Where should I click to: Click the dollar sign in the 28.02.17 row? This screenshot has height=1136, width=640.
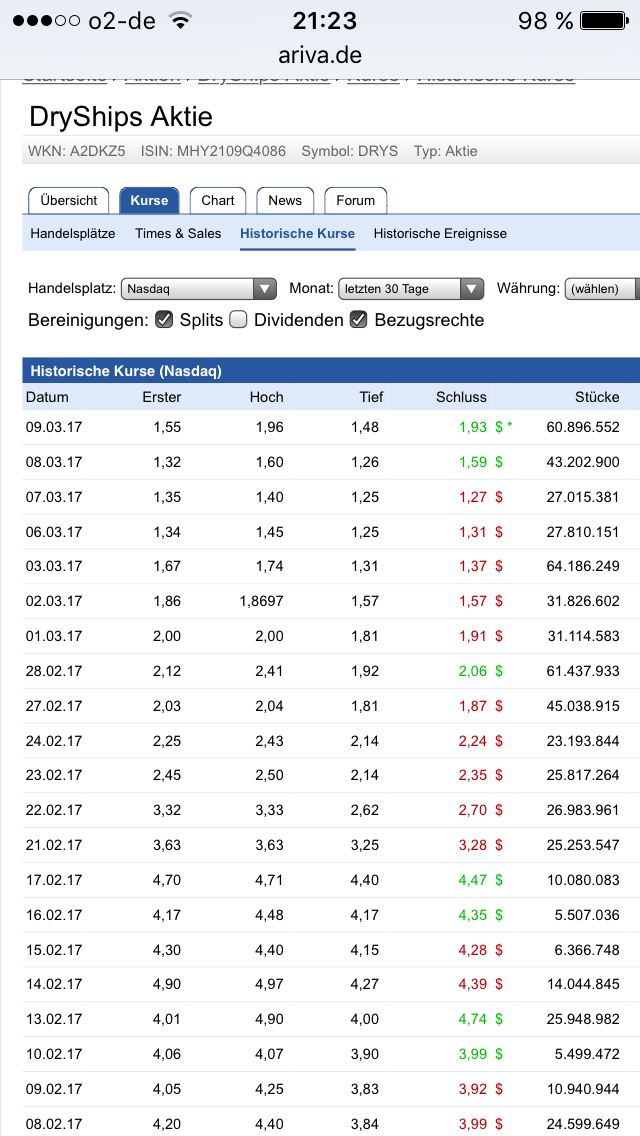tap(498, 671)
